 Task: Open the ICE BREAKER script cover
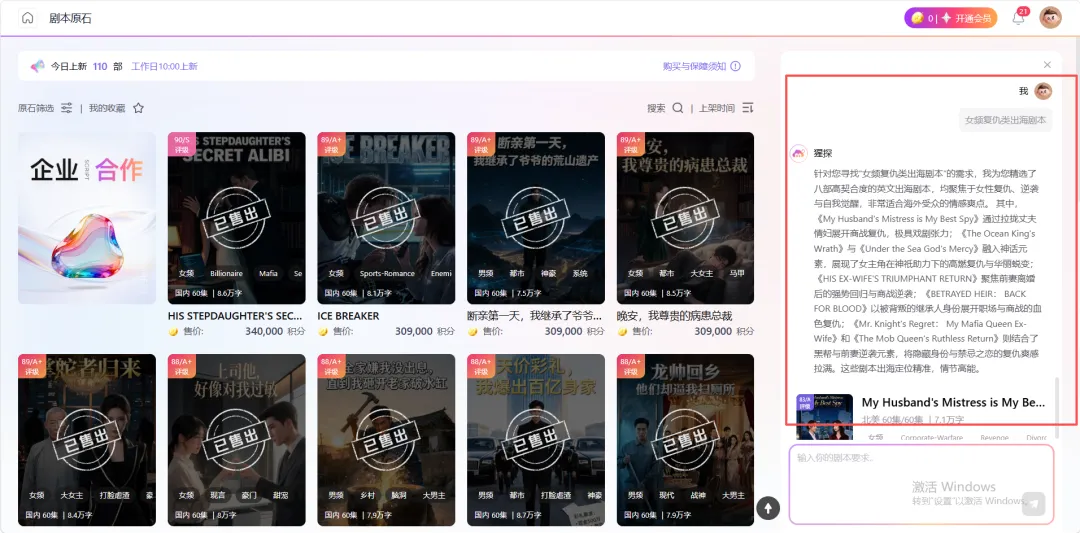coord(386,218)
